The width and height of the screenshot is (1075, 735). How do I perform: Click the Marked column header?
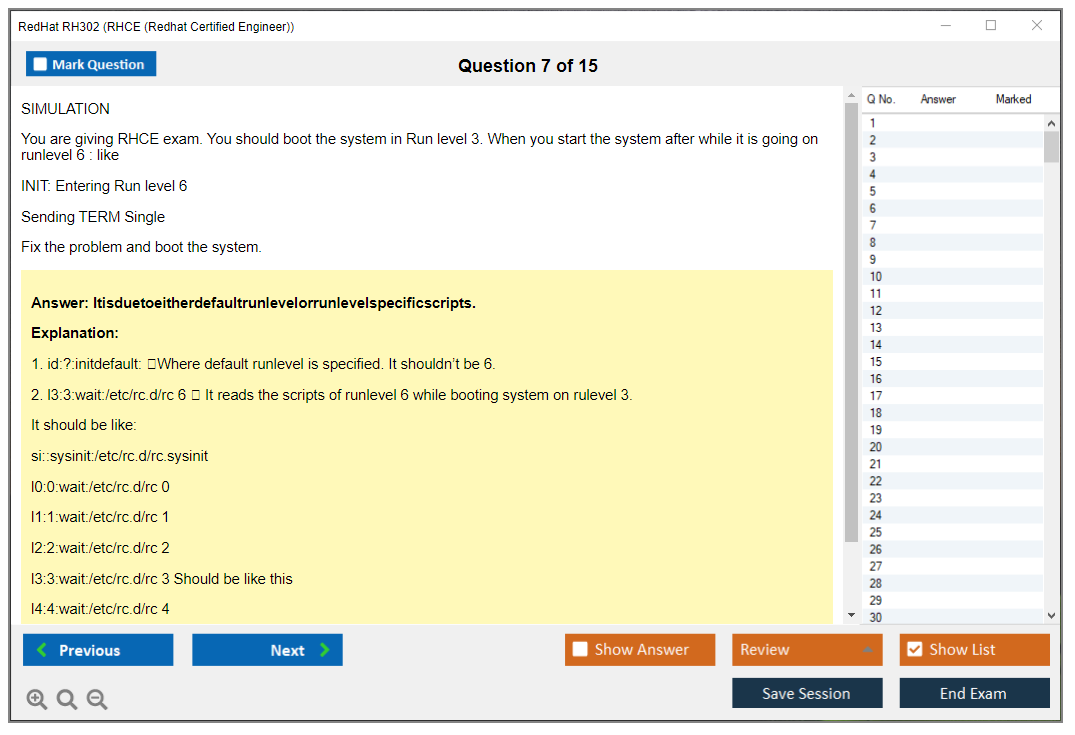pos(1013,99)
